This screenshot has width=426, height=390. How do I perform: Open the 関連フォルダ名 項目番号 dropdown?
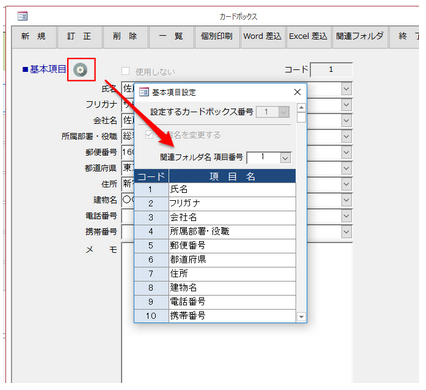click(285, 158)
